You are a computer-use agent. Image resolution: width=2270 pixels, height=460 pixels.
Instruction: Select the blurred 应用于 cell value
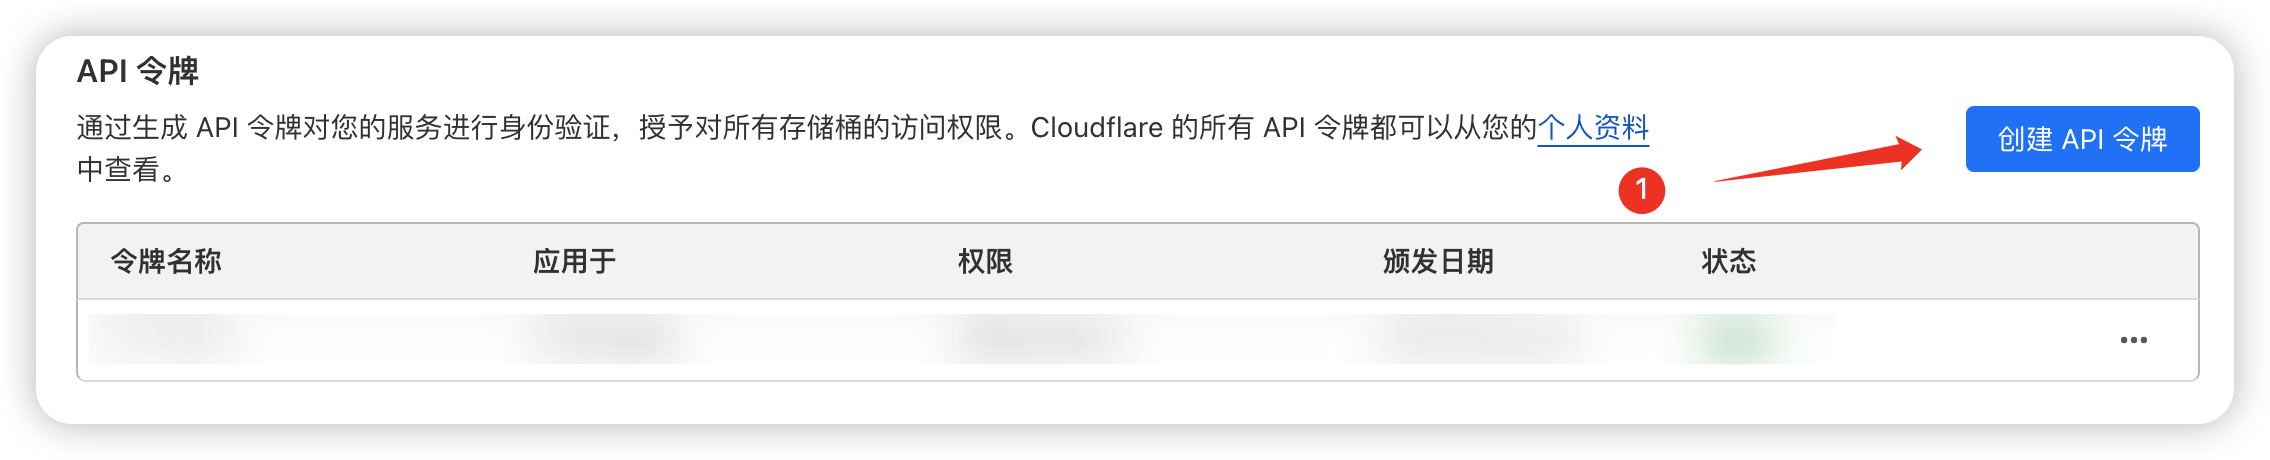pos(605,340)
